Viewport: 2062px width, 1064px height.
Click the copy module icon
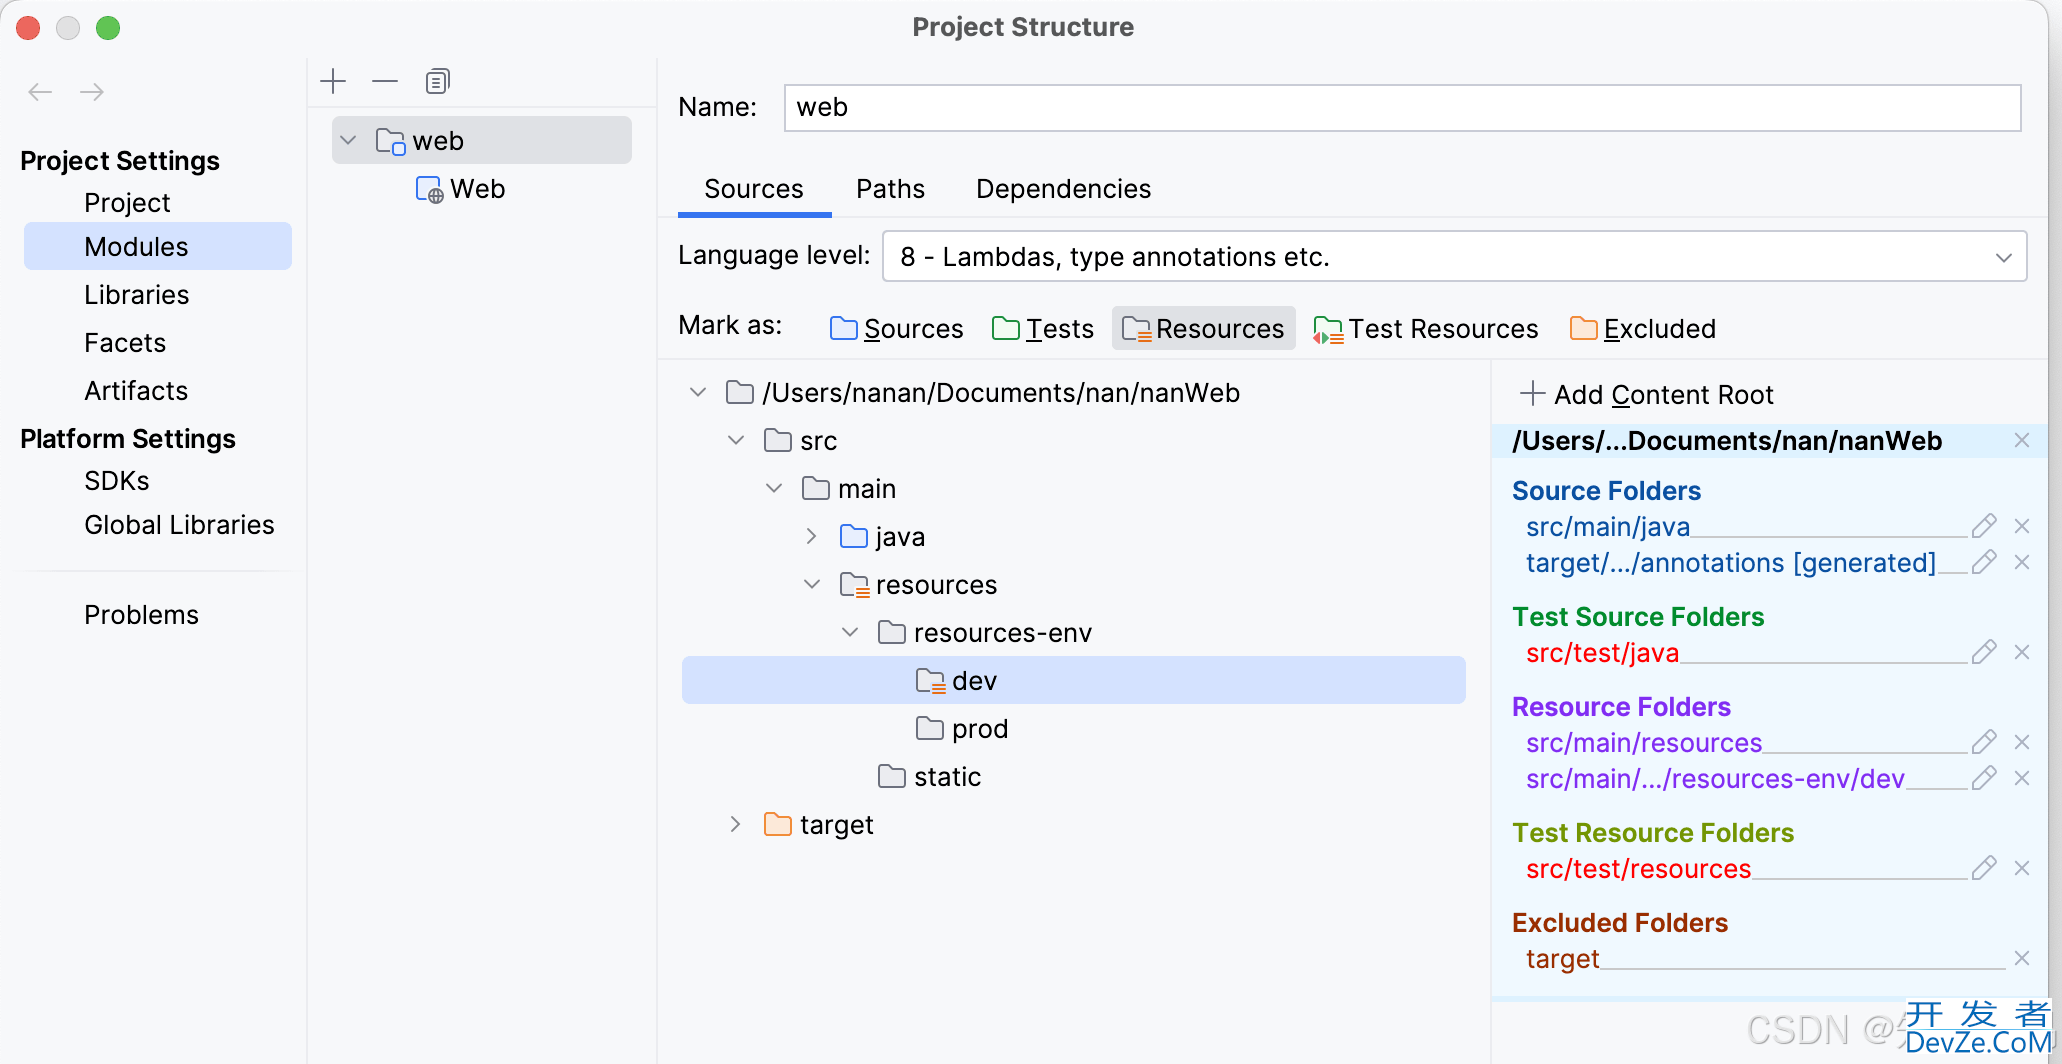click(x=438, y=81)
